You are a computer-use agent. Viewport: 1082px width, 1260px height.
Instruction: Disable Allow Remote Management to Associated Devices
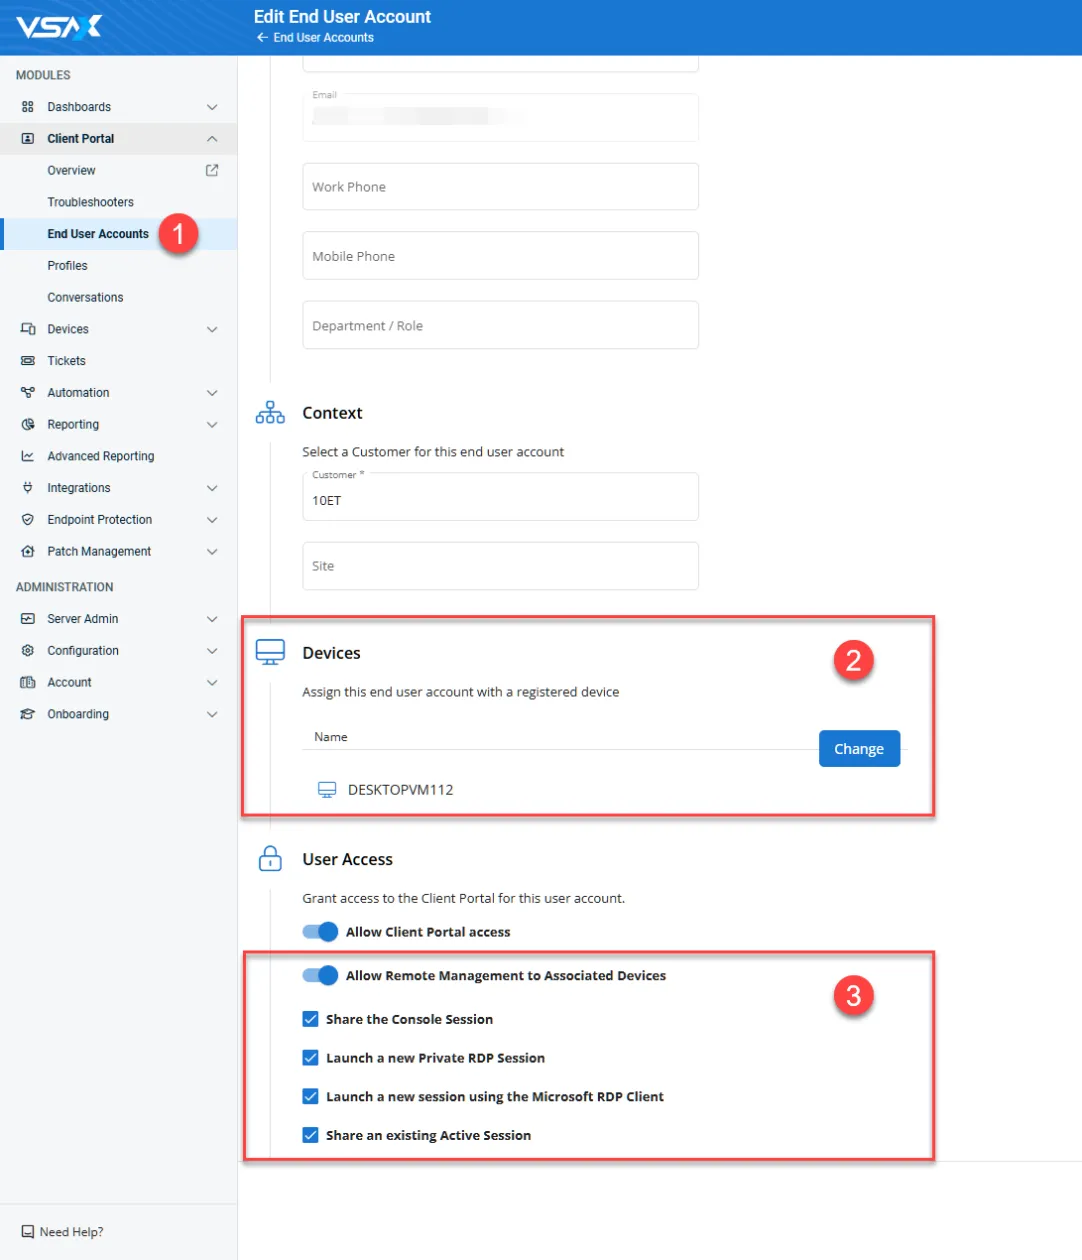pos(320,976)
